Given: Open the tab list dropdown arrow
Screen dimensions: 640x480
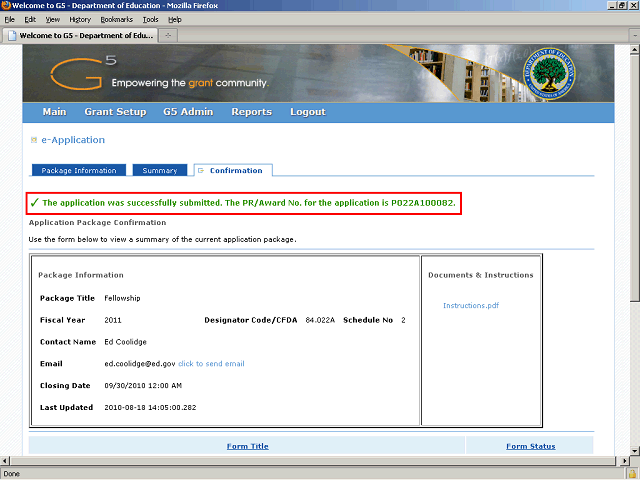Looking at the screenshot, I should pos(635,36).
